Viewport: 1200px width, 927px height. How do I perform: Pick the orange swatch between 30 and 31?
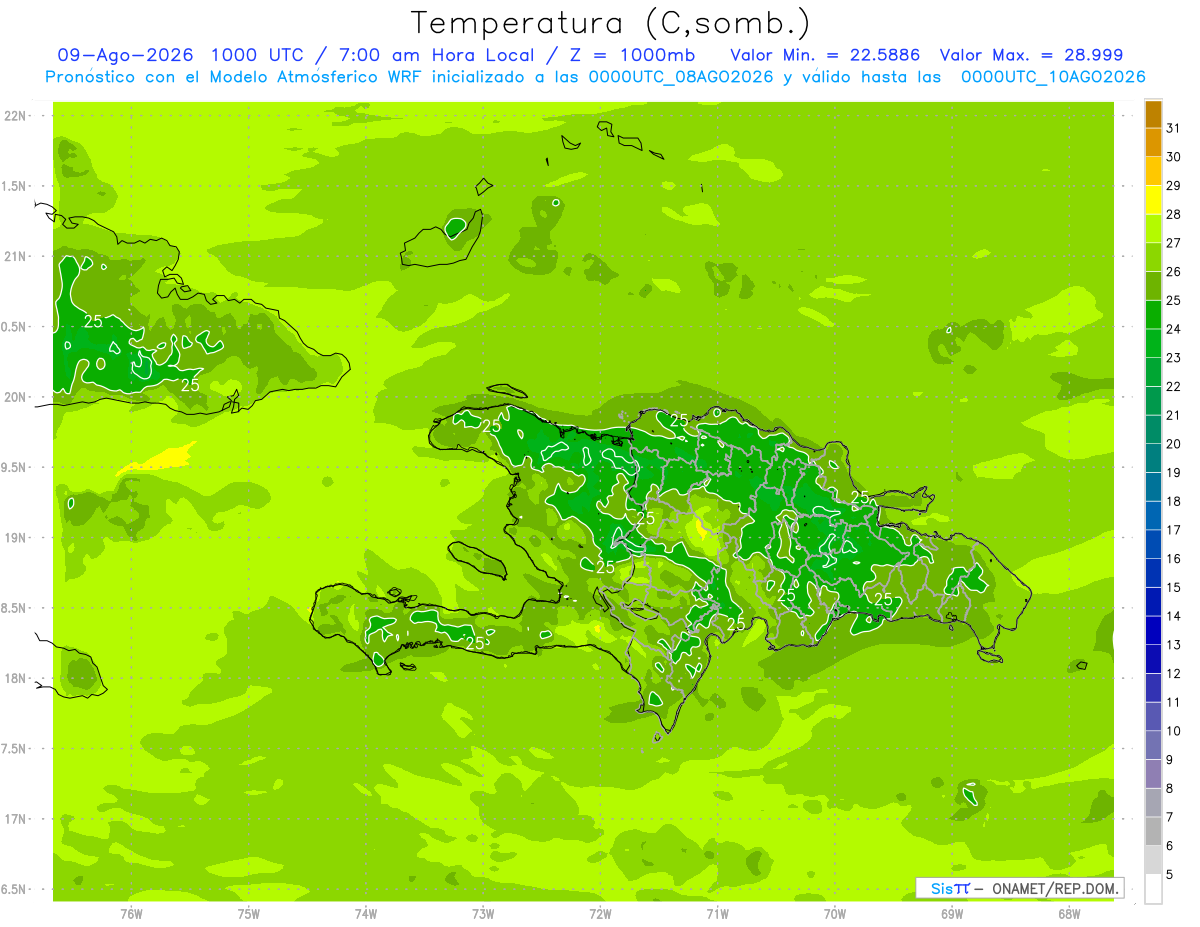[x=1154, y=142]
